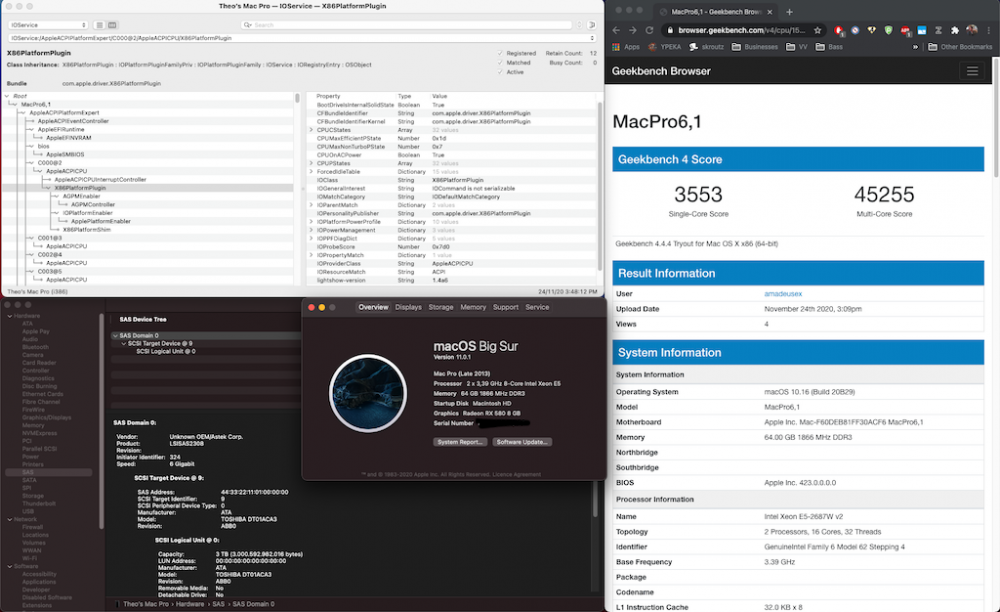Collapse SCSI Target Device @ 9 node
The height and width of the screenshot is (612, 1000).
(x=123, y=344)
